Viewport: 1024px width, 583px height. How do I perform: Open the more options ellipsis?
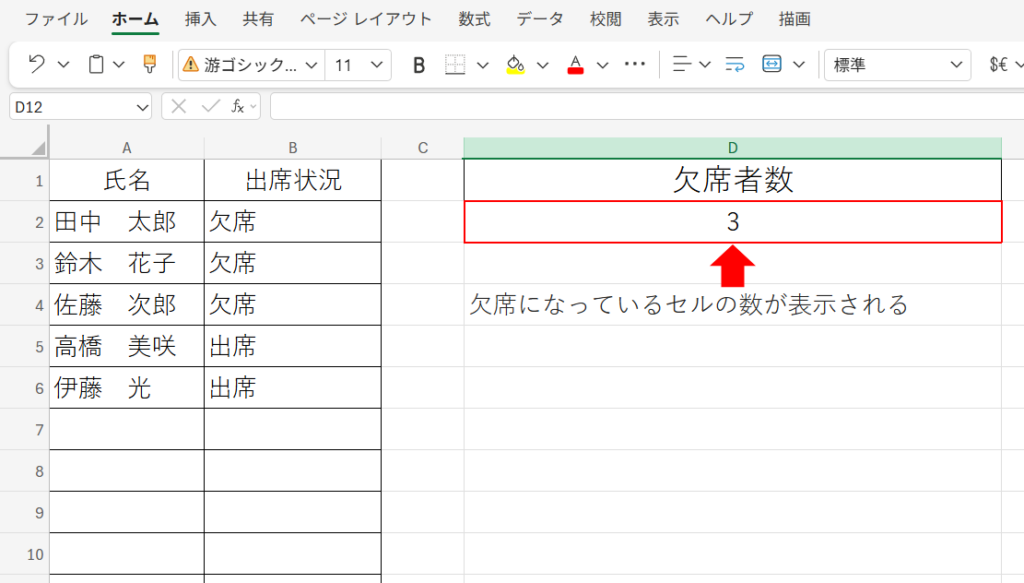(x=634, y=65)
